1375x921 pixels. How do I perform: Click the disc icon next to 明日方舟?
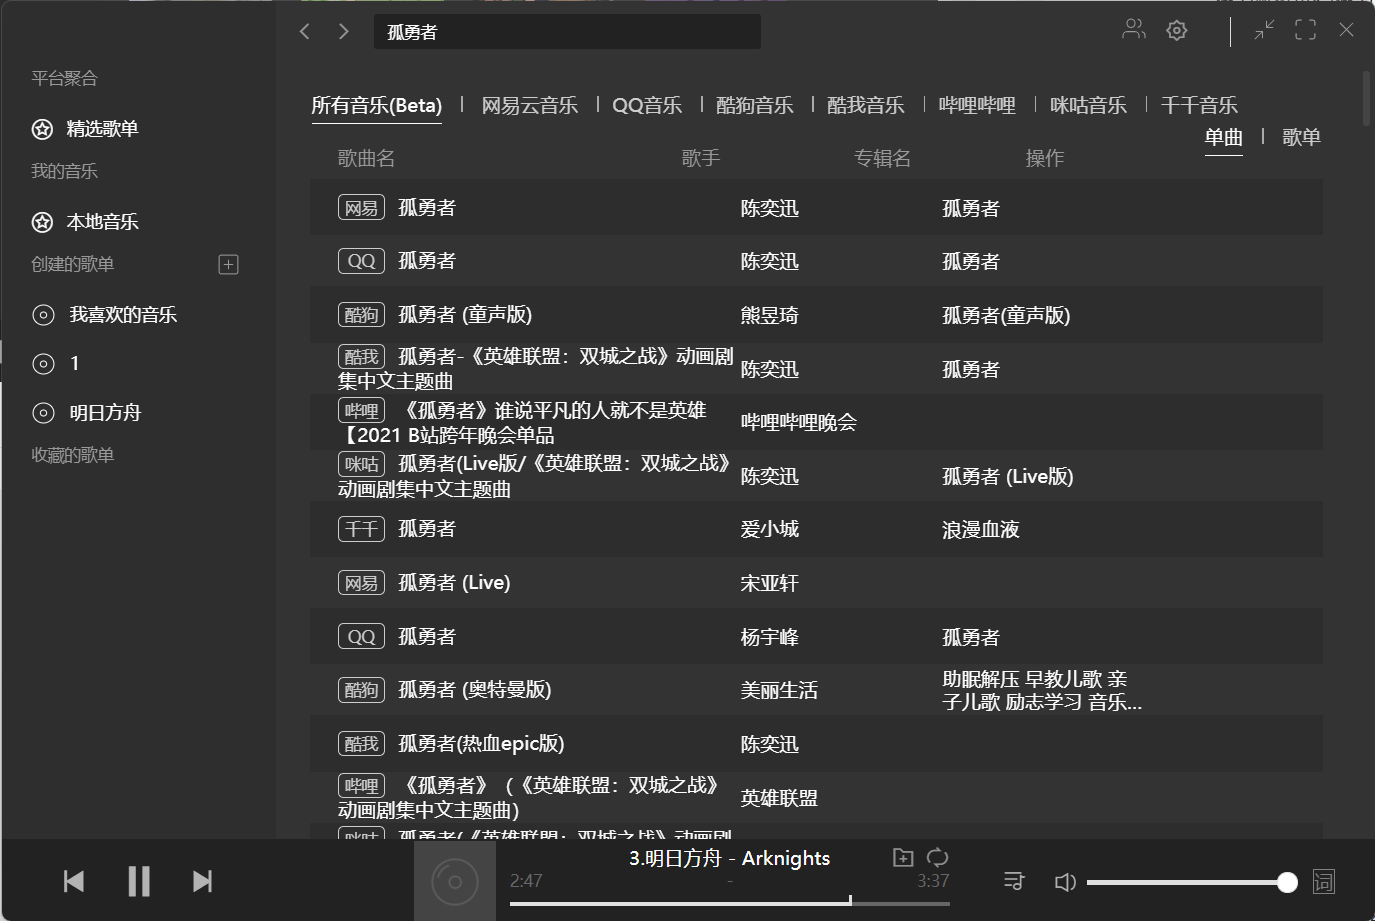(x=43, y=412)
